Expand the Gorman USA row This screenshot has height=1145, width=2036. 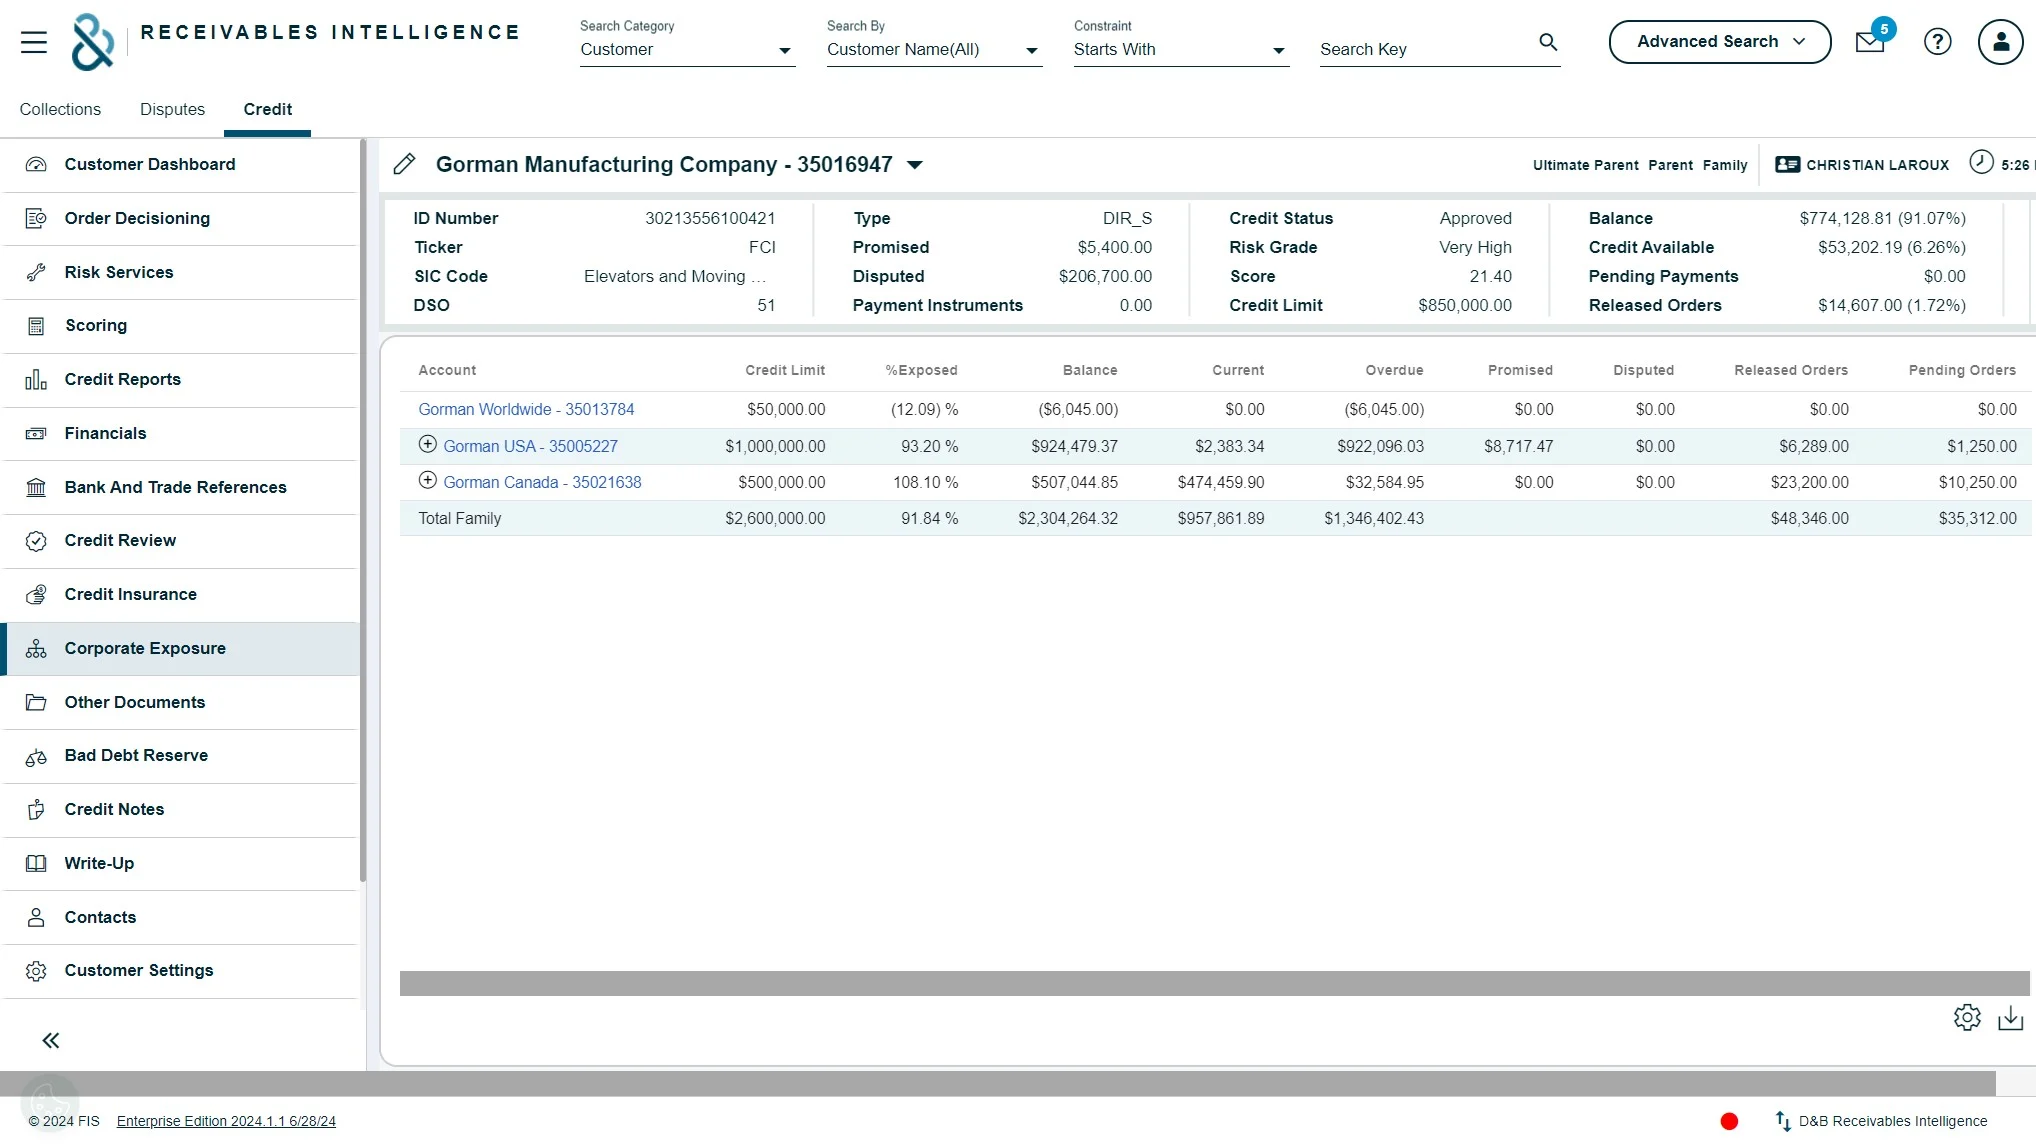pyautogui.click(x=427, y=444)
